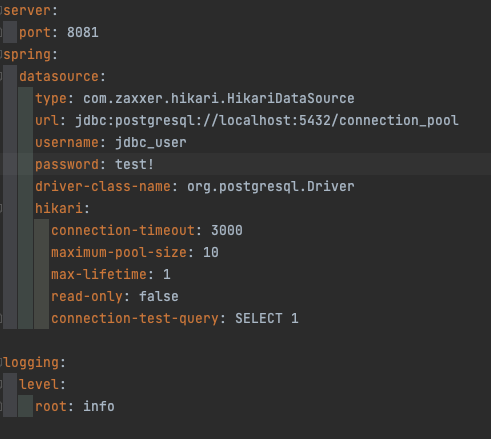The width and height of the screenshot is (491, 439).
Task: Click the jdbc postgresql url value
Action: pos(267,121)
